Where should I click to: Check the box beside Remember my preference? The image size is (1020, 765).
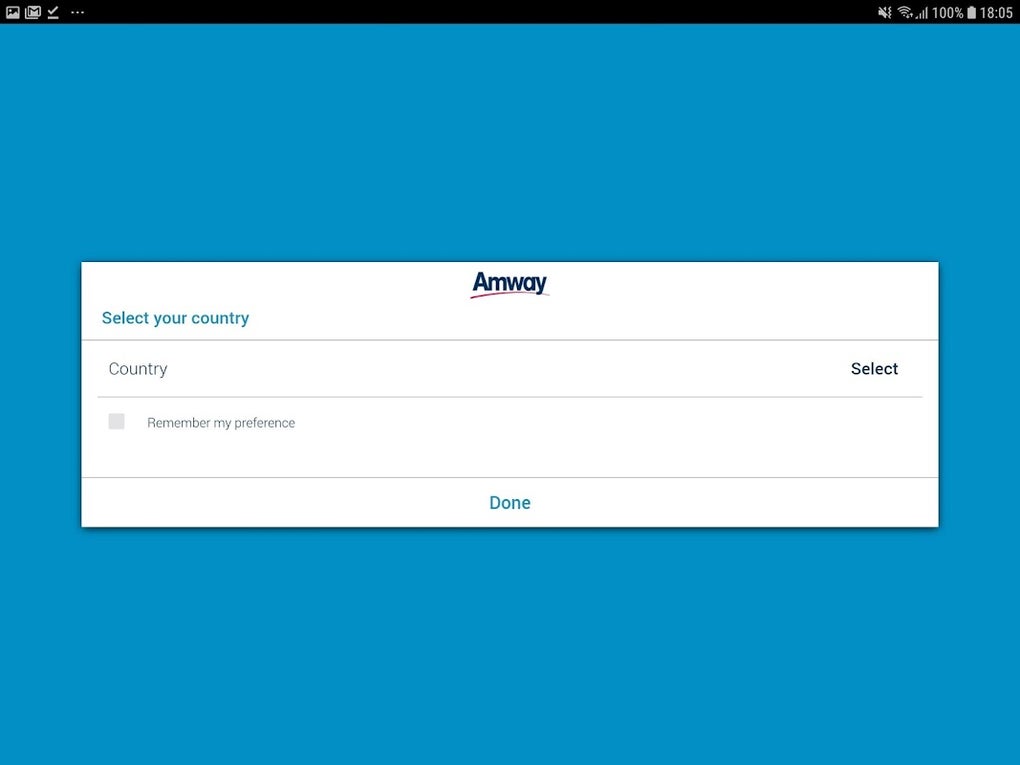click(116, 421)
